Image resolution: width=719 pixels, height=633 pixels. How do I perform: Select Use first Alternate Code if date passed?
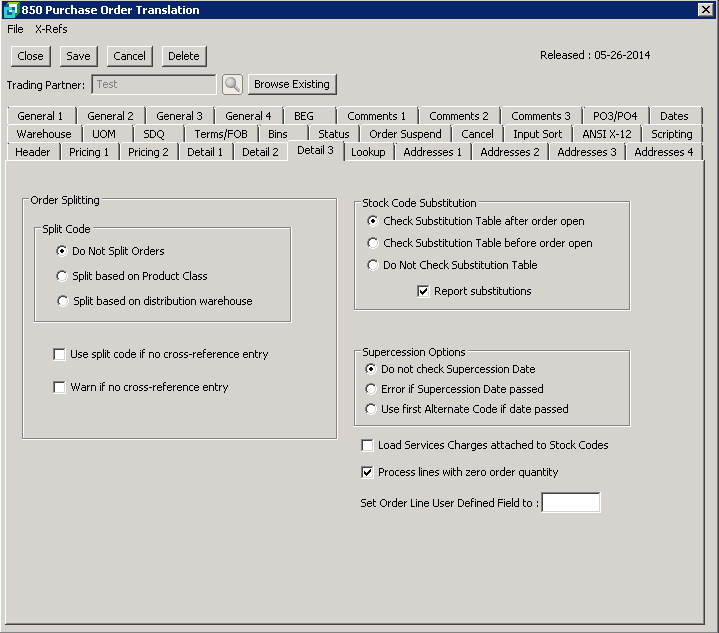(x=373, y=409)
